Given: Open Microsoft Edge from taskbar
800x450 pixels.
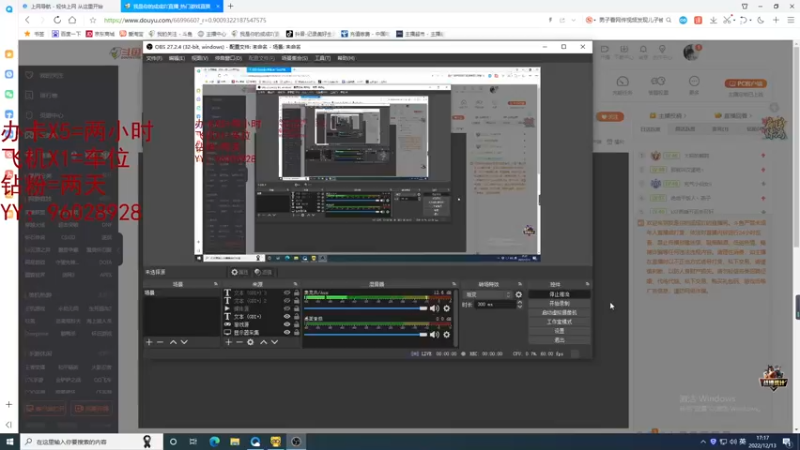Looking at the screenshot, I should click(x=214, y=441).
